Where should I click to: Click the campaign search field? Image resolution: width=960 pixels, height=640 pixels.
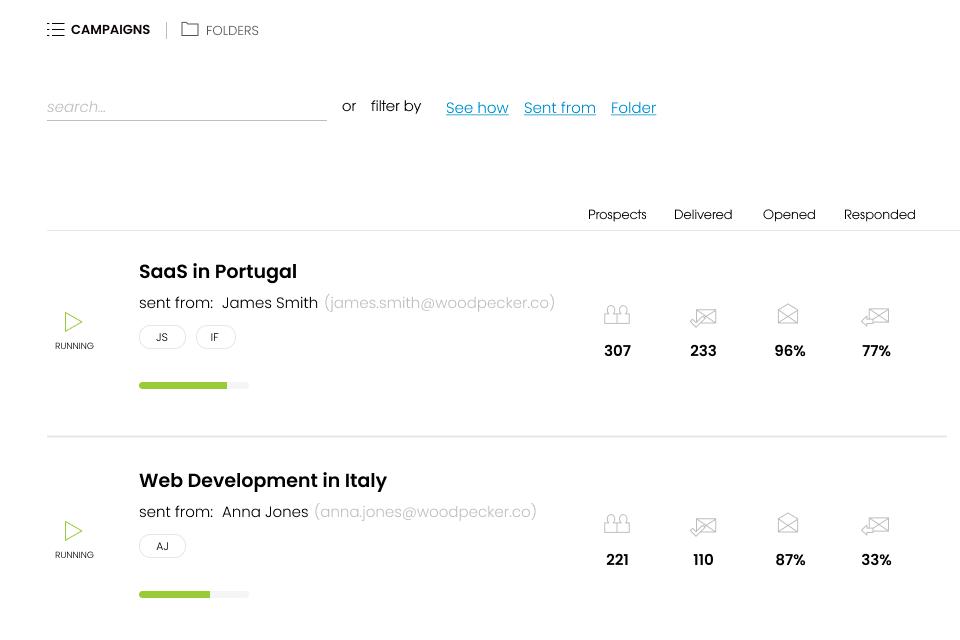point(186,107)
